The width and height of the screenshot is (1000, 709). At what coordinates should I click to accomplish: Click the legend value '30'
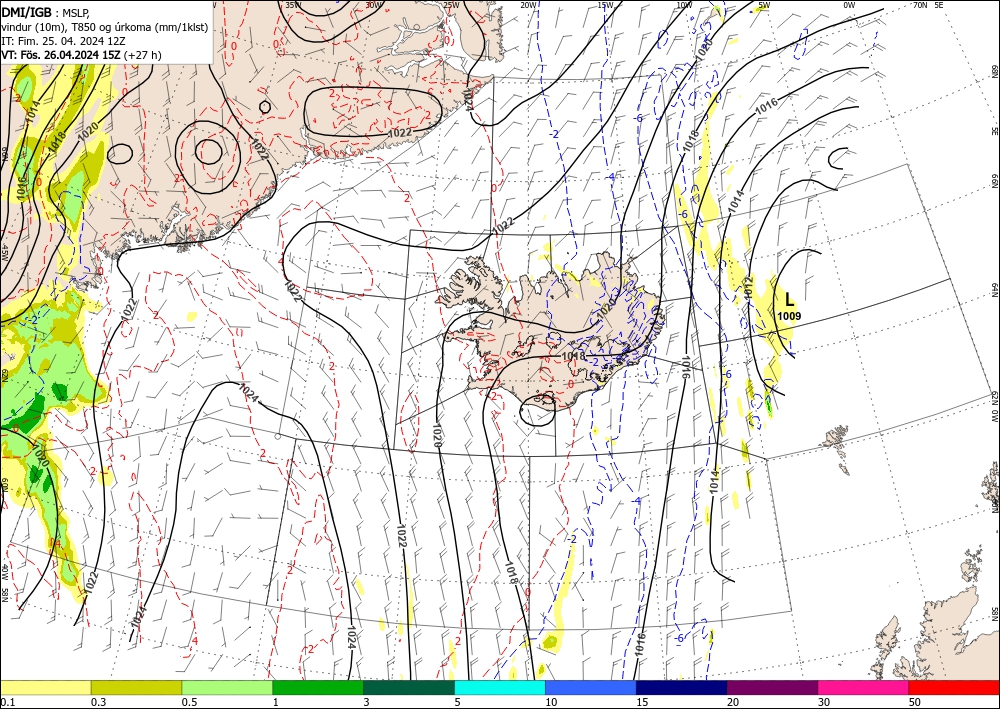click(x=825, y=702)
